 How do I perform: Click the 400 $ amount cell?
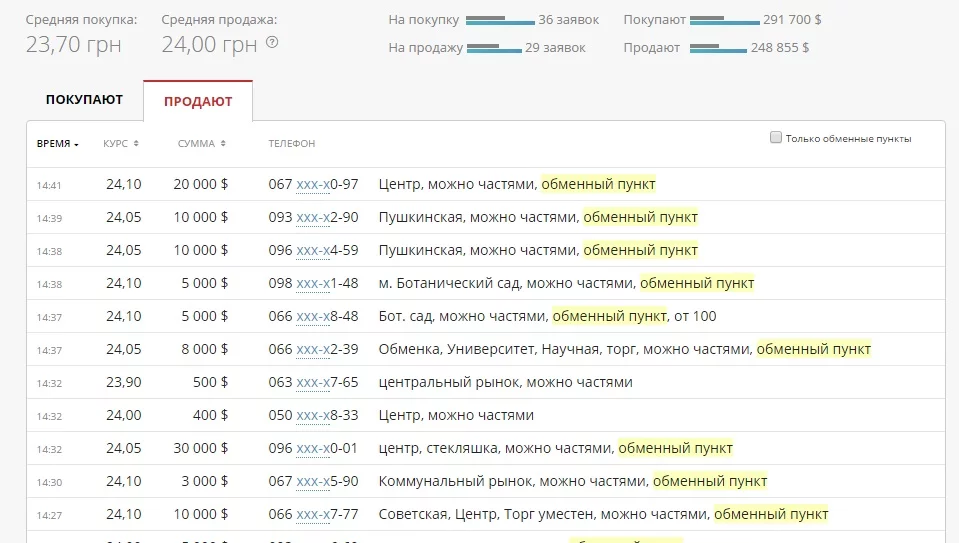click(x=210, y=415)
